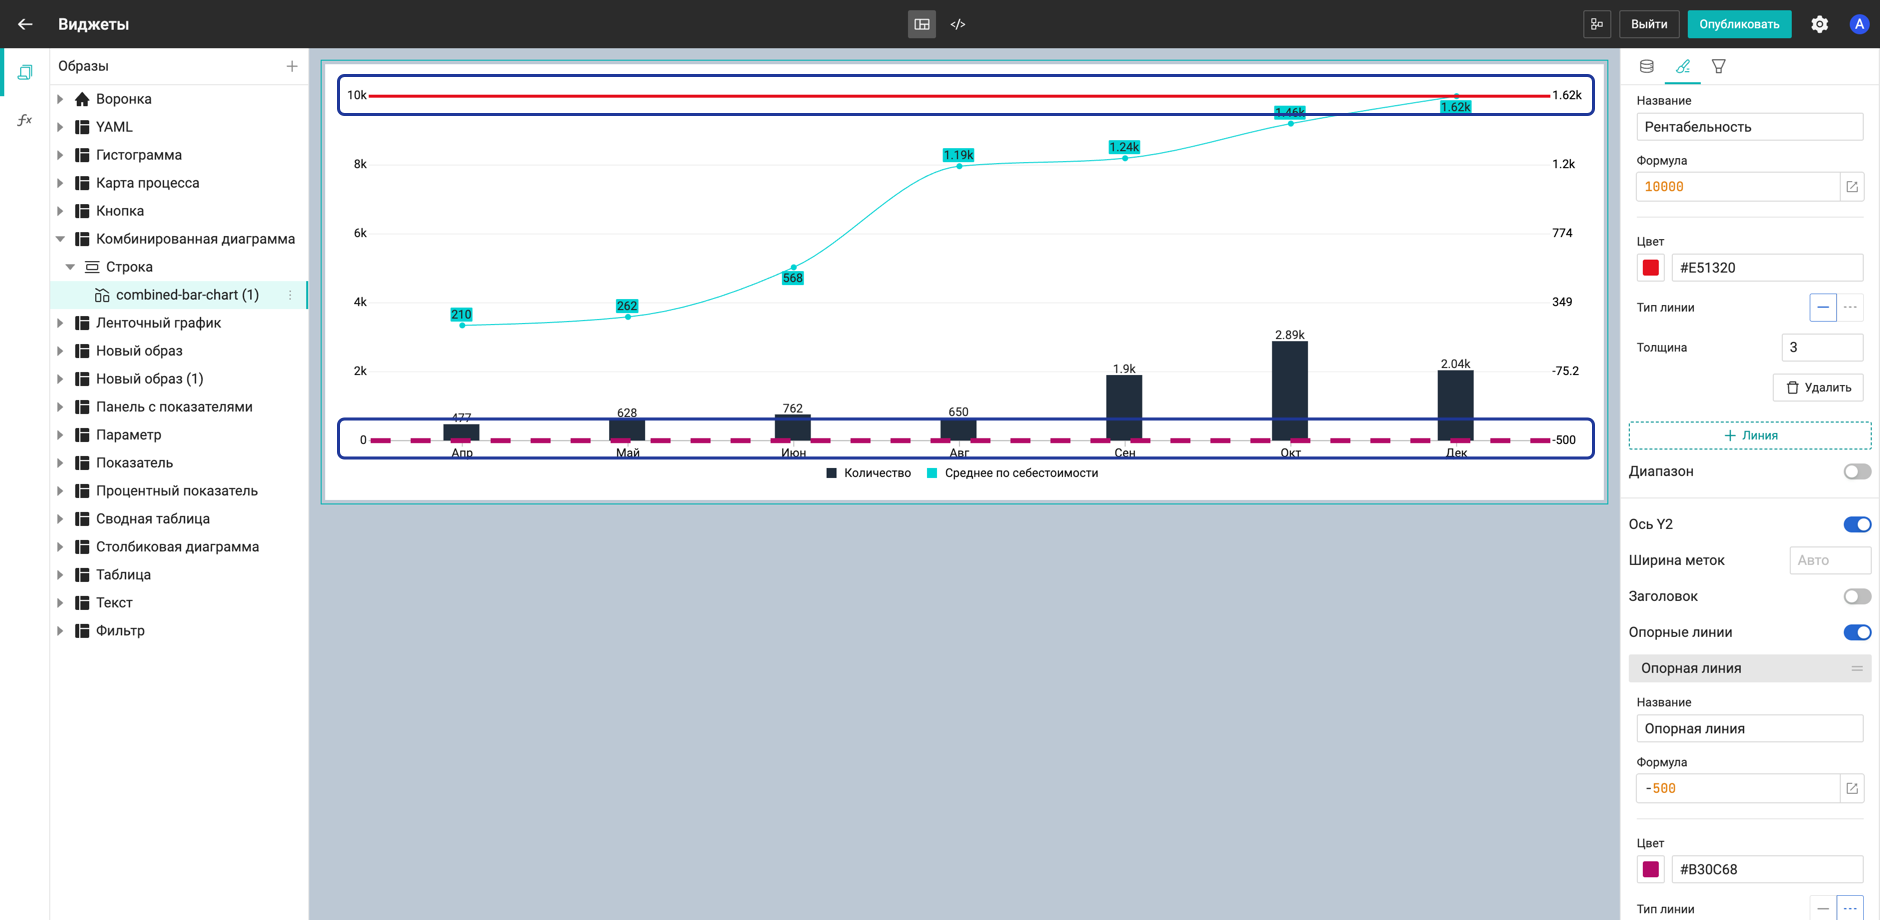Open the fx formulas sidebar section
Image resolution: width=1880 pixels, height=920 pixels.
click(x=25, y=120)
